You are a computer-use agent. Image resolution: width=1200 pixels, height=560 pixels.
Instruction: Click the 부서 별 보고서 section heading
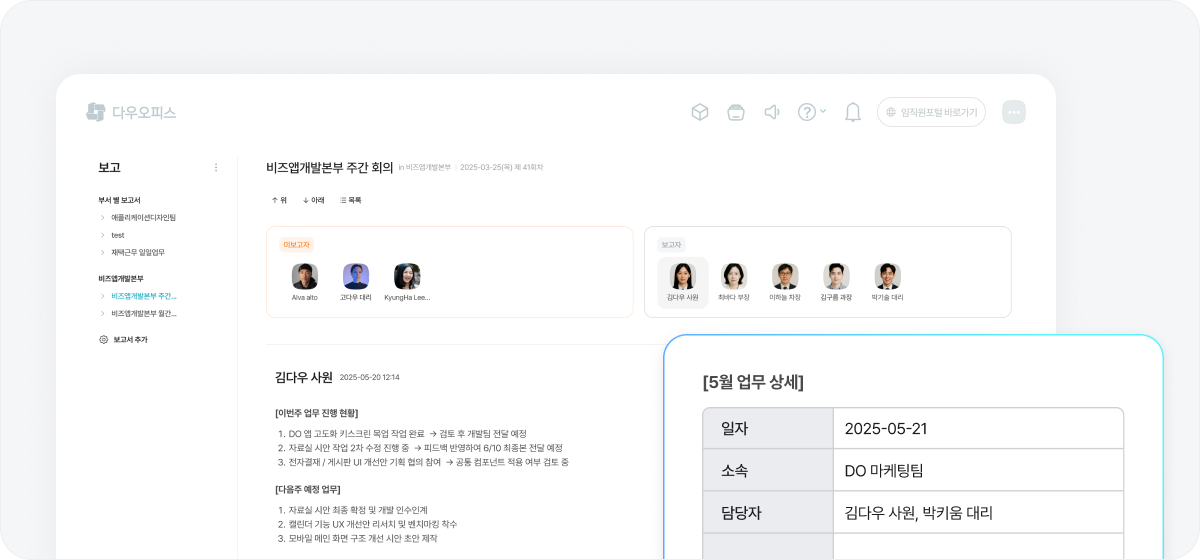pyautogui.click(x=119, y=200)
